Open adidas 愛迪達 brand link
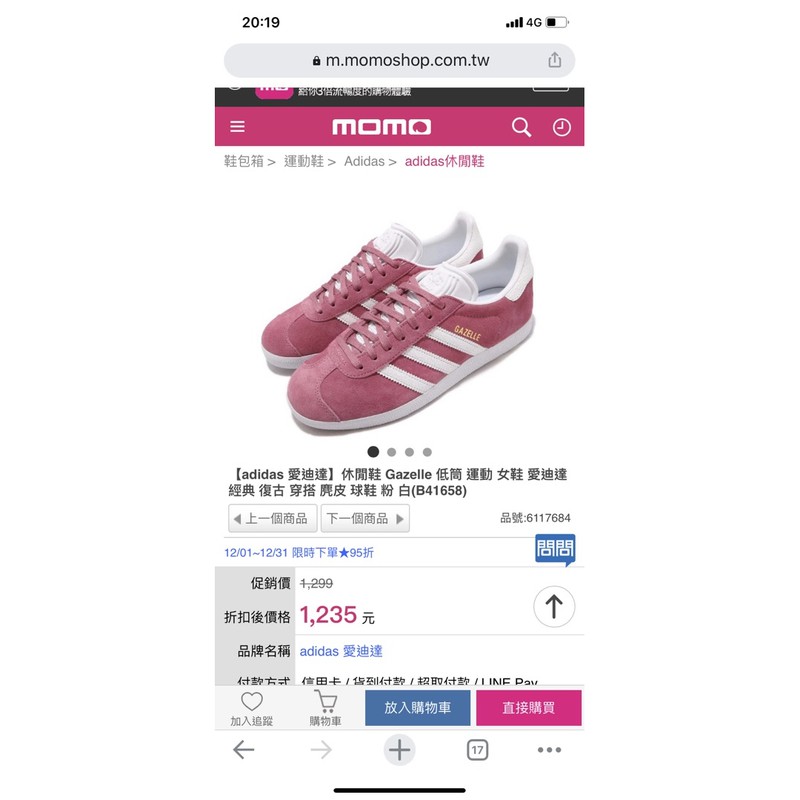Screen dimensions: 800x800 pos(341,651)
